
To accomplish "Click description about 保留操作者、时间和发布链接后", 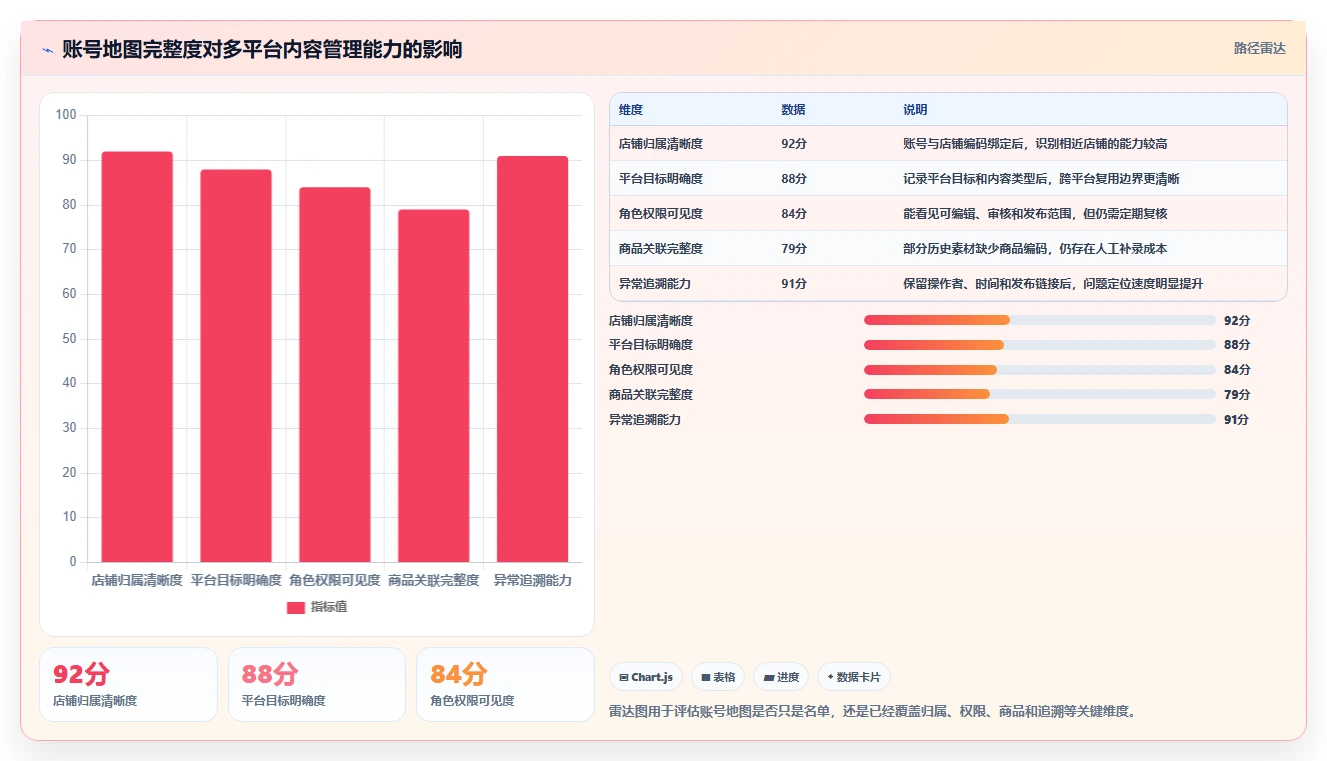I will [x=1053, y=284].
